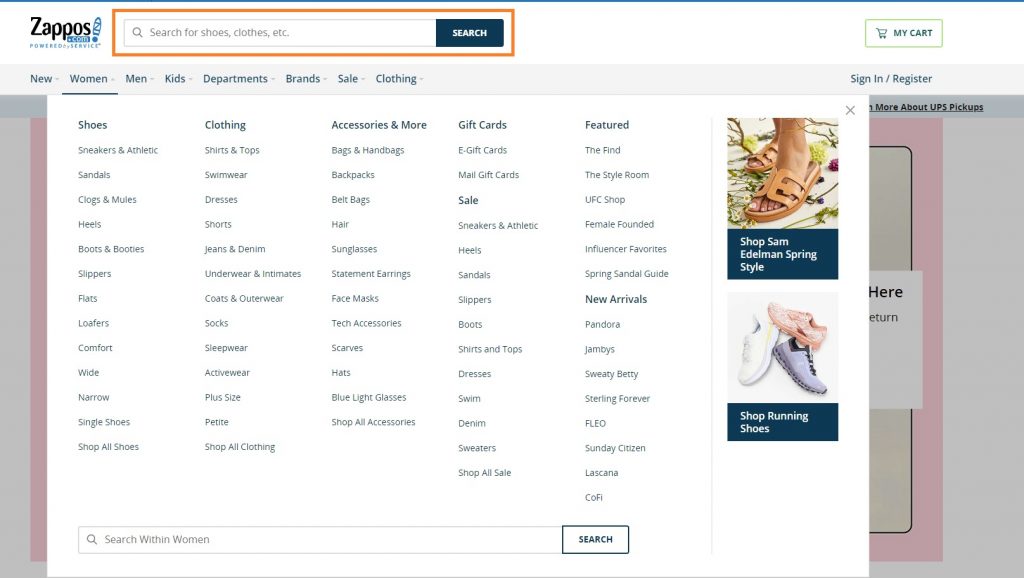This screenshot has height=578, width=1024.
Task: Click the top SEARCH button
Action: click(x=469, y=33)
